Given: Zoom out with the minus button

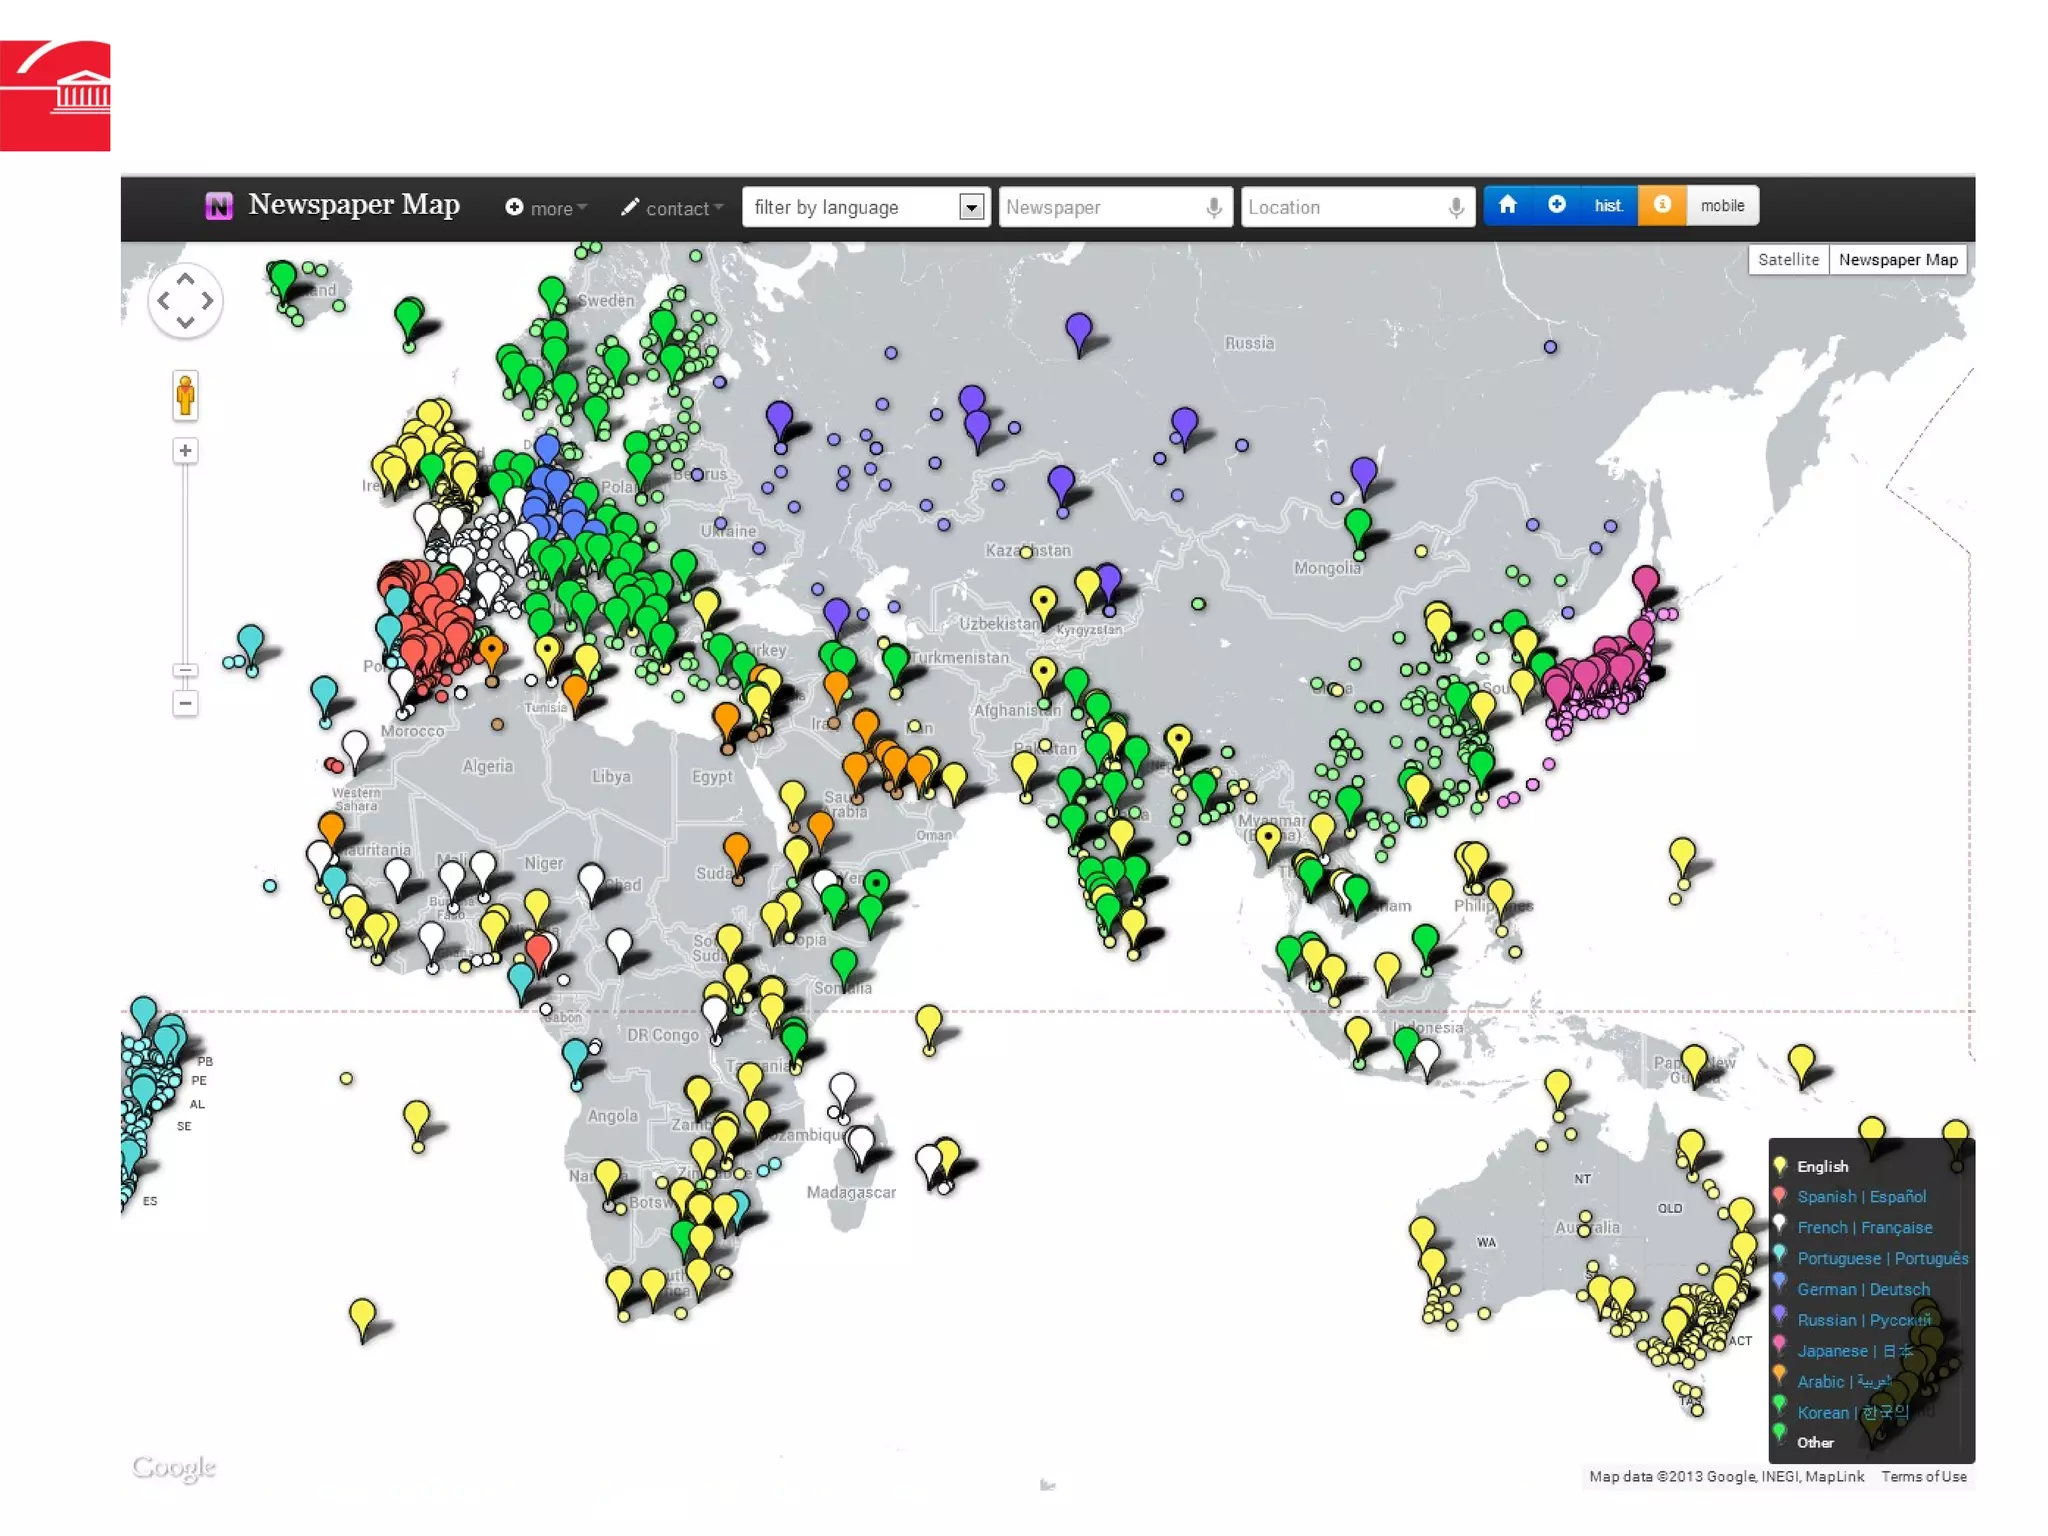Looking at the screenshot, I should point(185,703).
